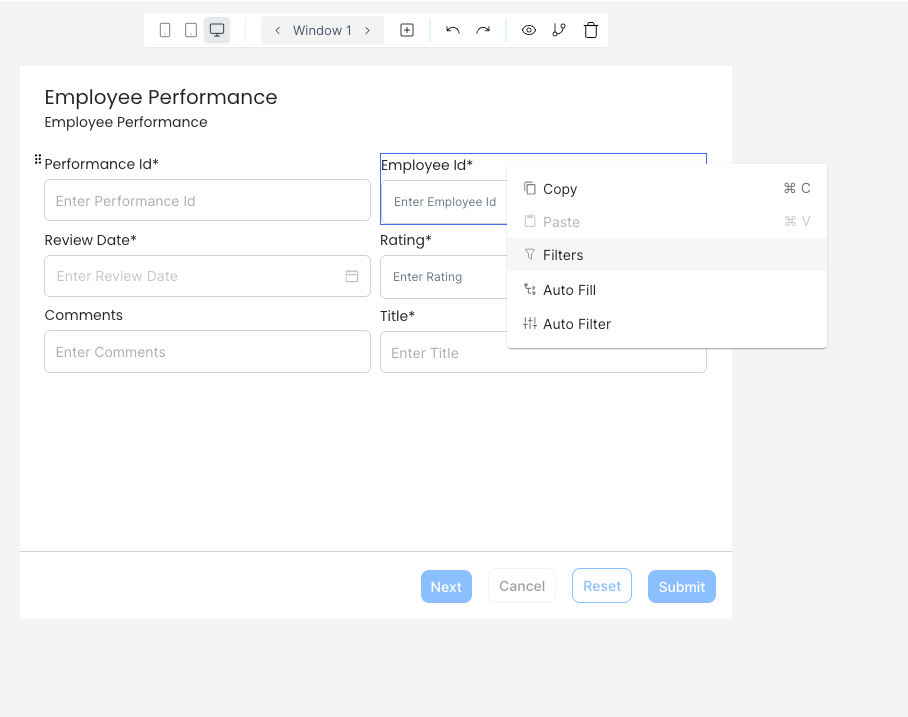This screenshot has width=908, height=717.
Task: Grab the Performance Id drag handle
Action: [x=36, y=158]
